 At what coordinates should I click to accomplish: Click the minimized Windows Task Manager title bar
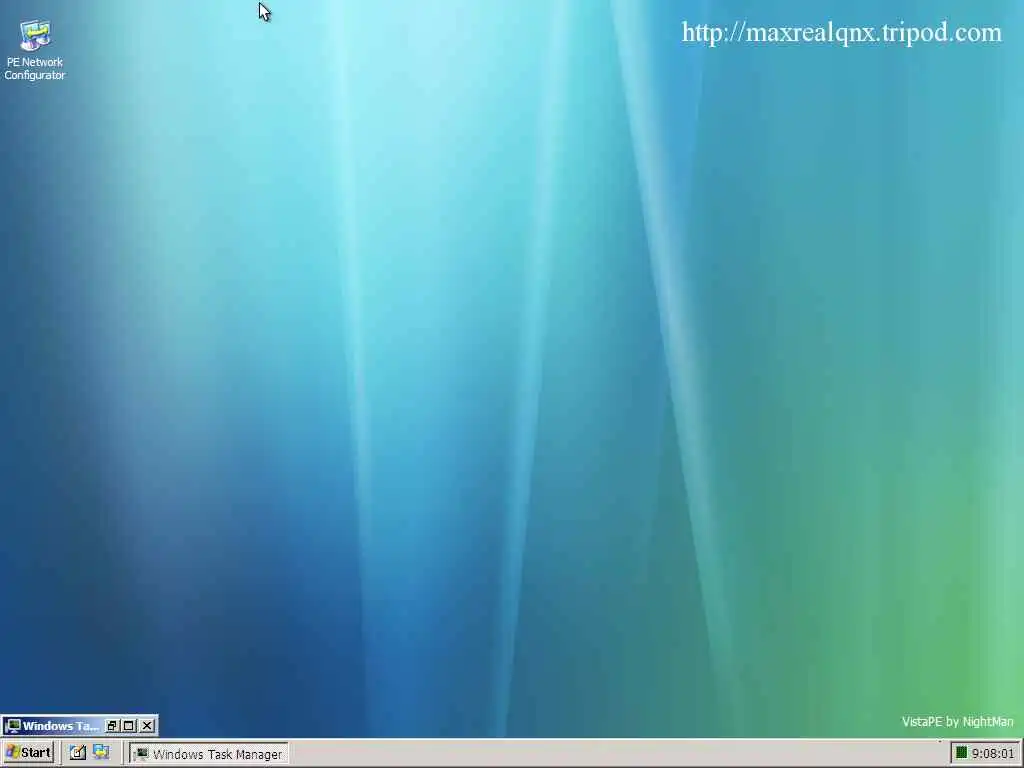click(x=52, y=726)
